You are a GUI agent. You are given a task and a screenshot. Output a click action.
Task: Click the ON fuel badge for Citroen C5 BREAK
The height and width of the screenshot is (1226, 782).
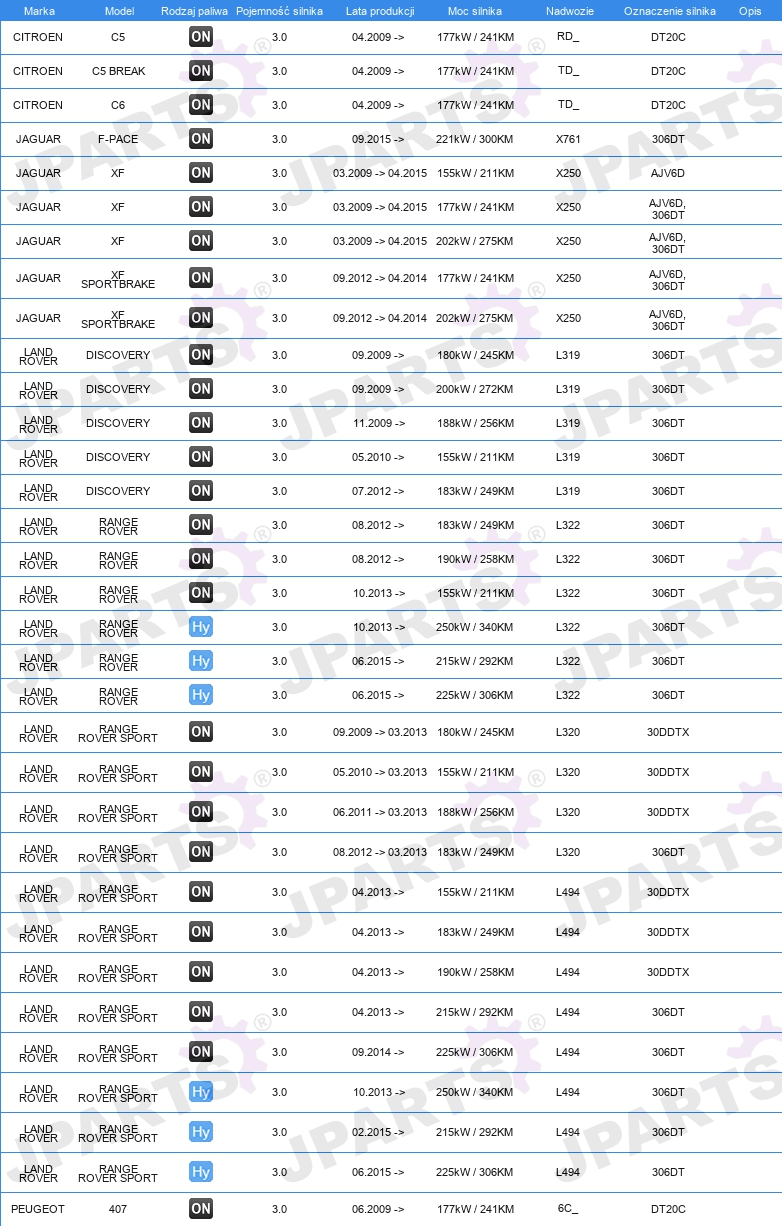click(x=201, y=71)
